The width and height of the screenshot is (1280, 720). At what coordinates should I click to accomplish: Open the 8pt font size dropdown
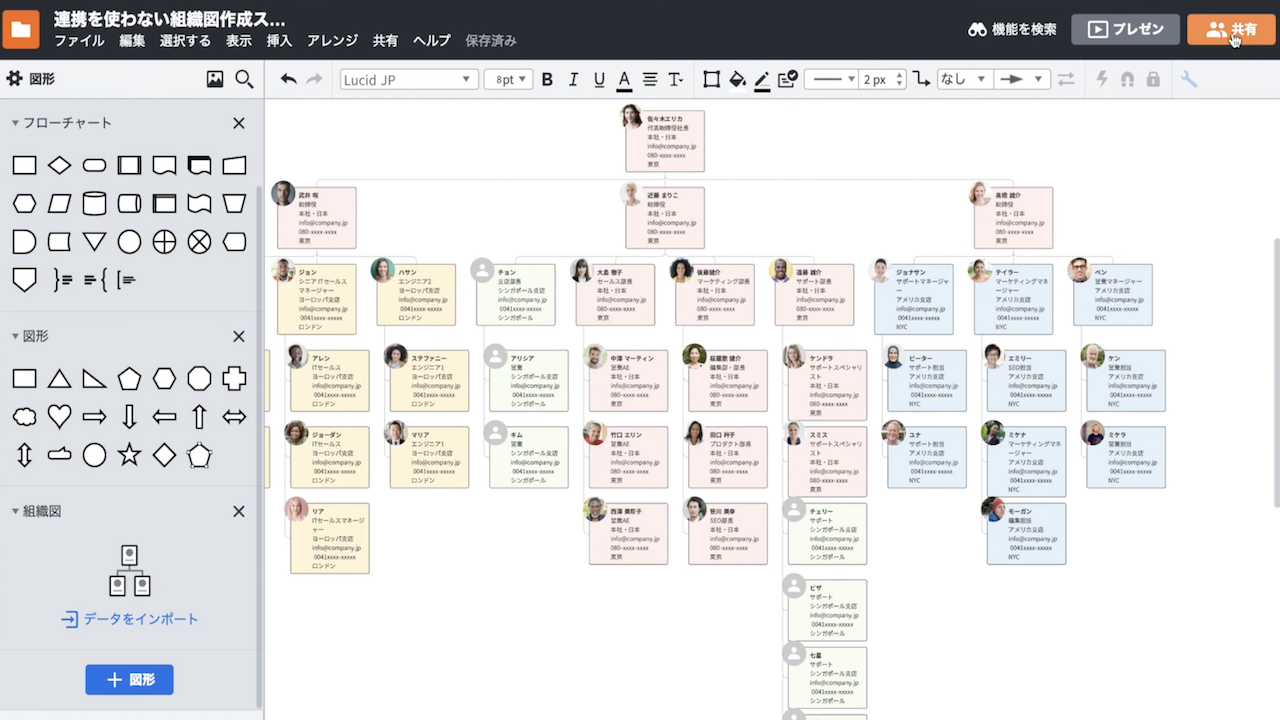(x=508, y=79)
